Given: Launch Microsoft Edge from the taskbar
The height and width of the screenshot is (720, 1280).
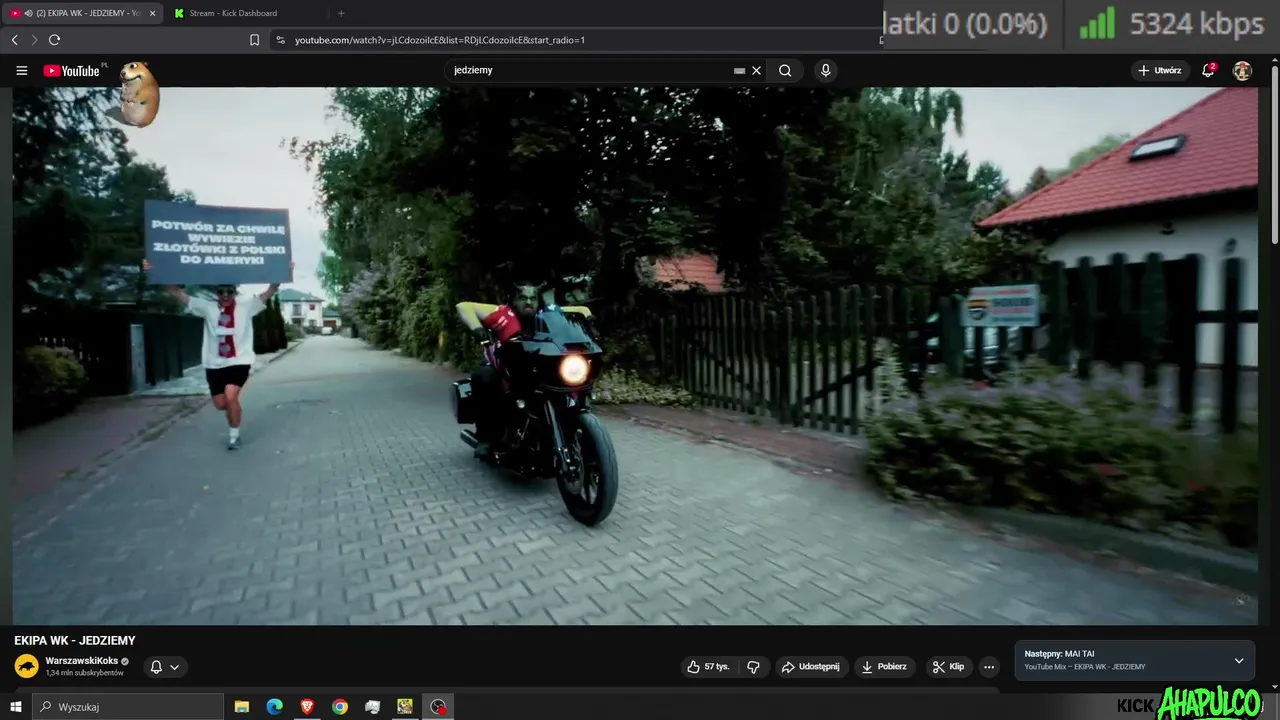Looking at the screenshot, I should [x=274, y=707].
